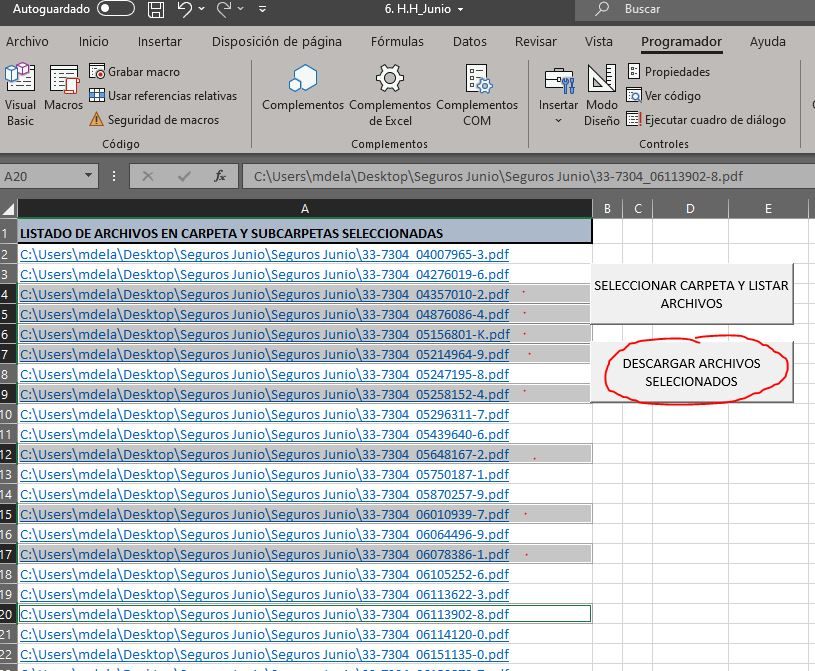Open the undo history dropdown arrow

(203, 10)
